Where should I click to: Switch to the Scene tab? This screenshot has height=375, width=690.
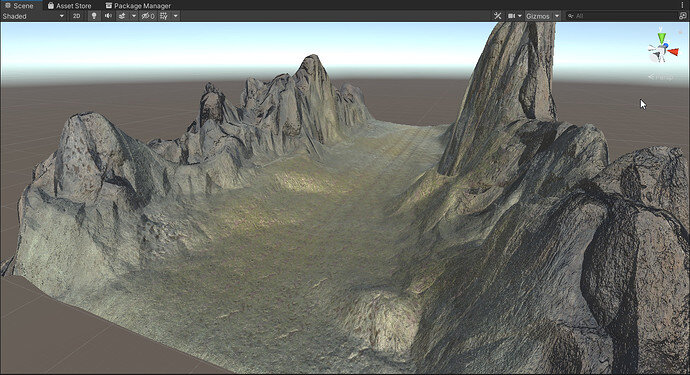point(20,6)
